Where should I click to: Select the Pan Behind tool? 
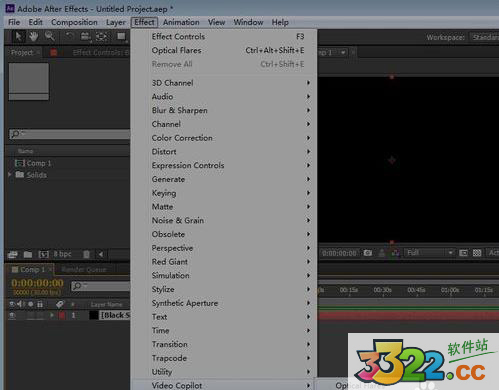tap(102, 36)
